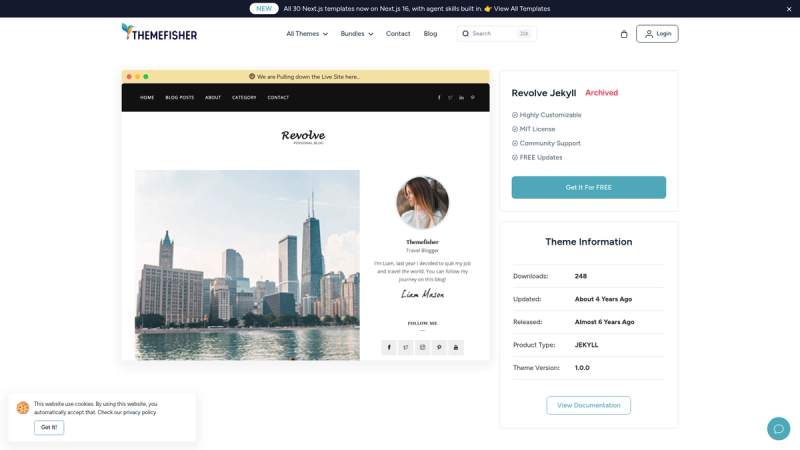Viewport: 800px width, 450px height.
Task: Click the Travel Blogger subtitle
Action: pos(422,251)
